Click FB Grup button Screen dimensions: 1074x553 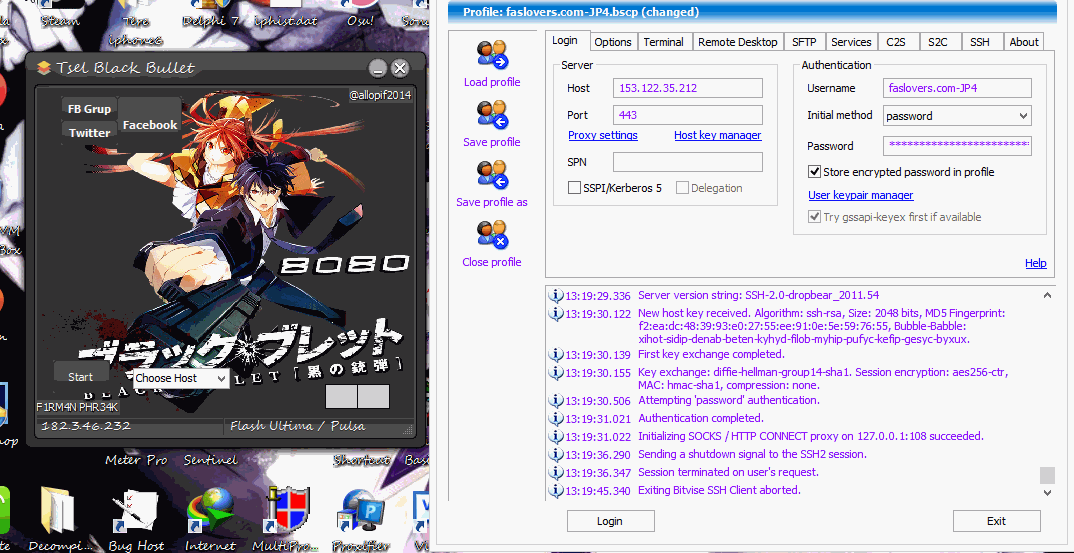[x=89, y=109]
